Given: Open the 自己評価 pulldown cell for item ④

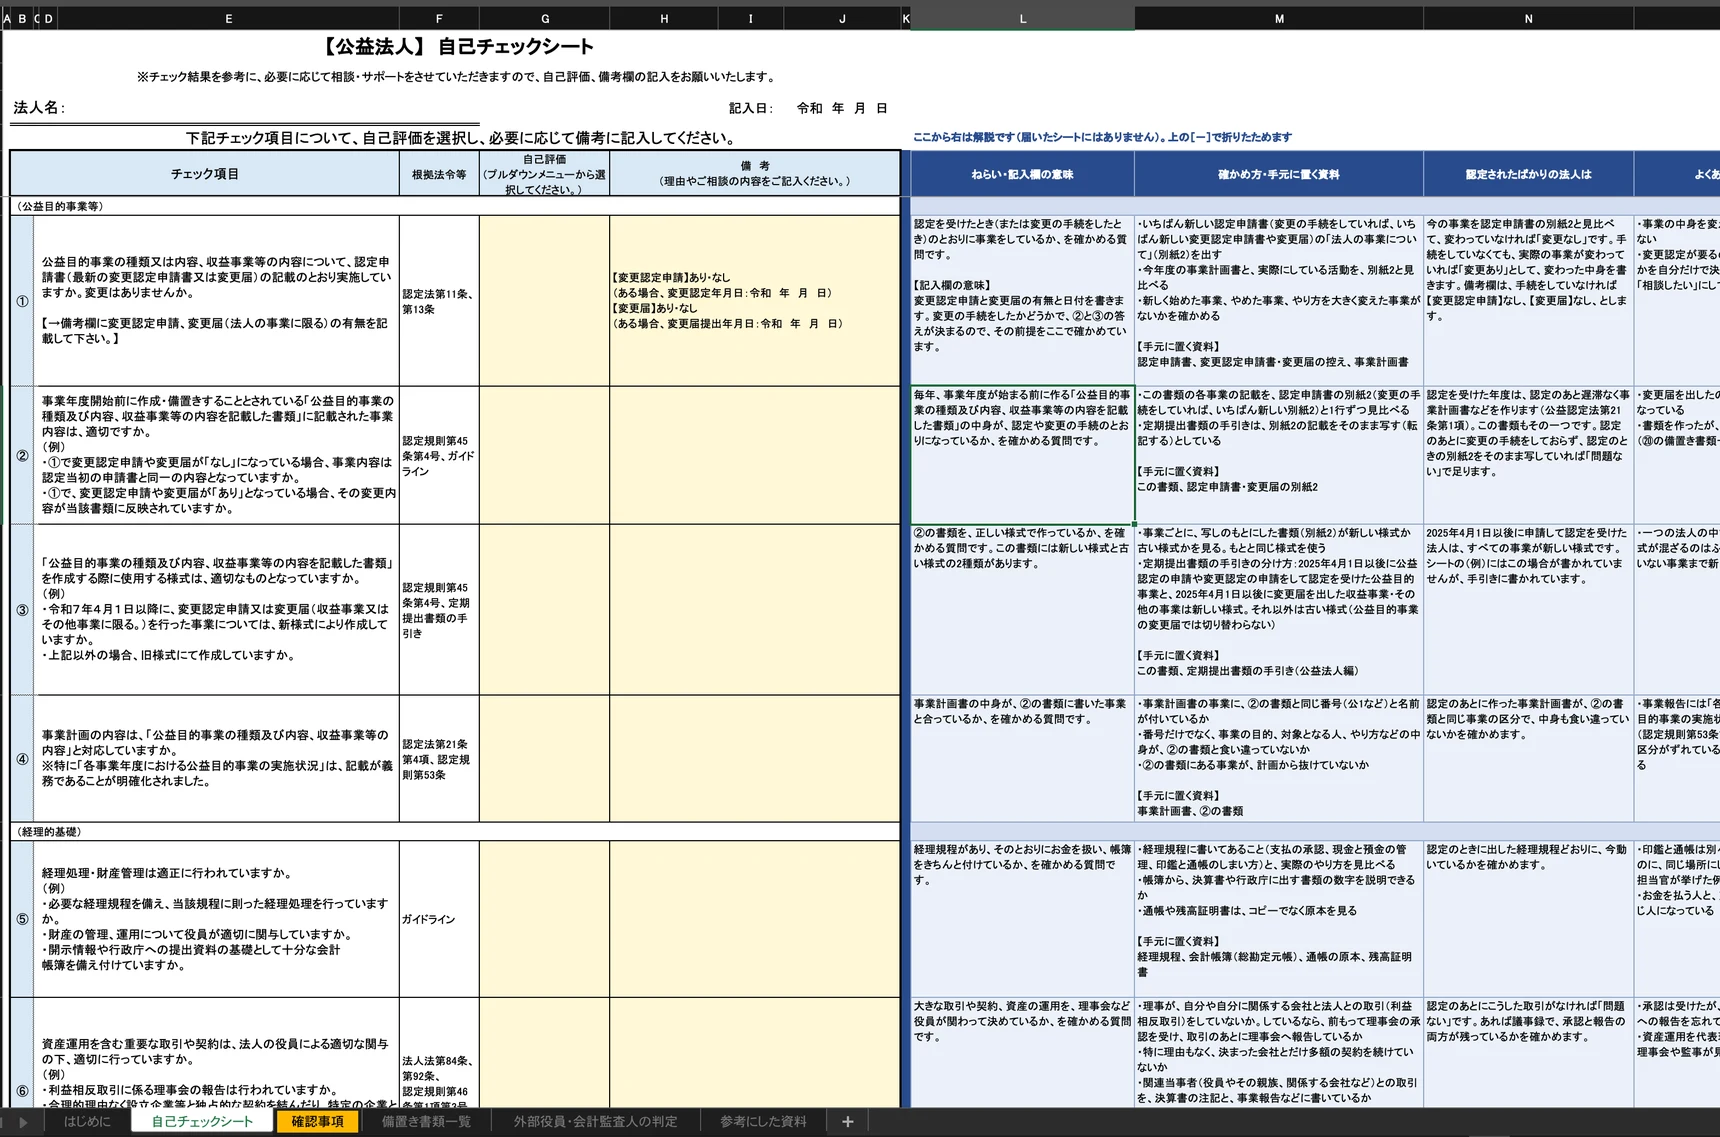Looking at the screenshot, I should pyautogui.click(x=545, y=759).
